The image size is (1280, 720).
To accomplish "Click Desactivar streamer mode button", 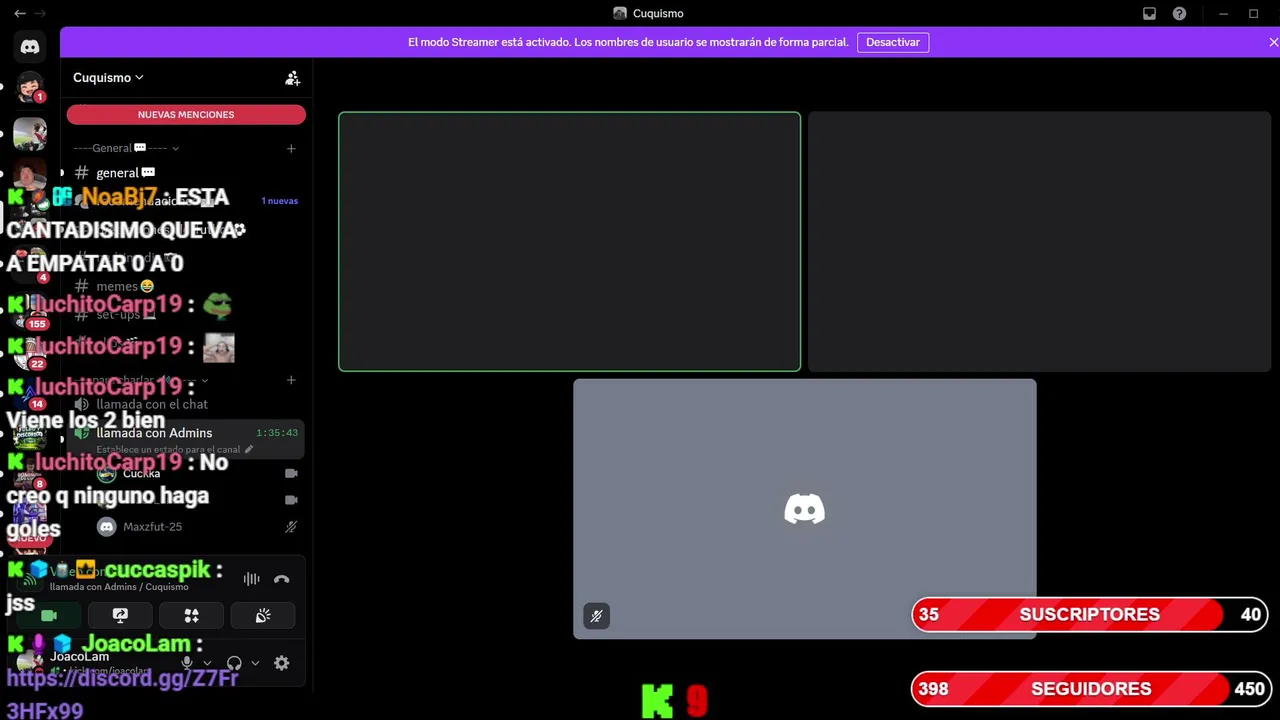I will click(x=893, y=42).
